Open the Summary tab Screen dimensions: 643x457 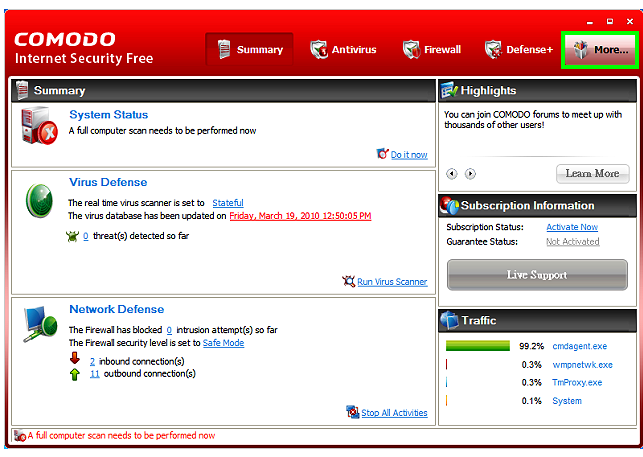(249, 49)
